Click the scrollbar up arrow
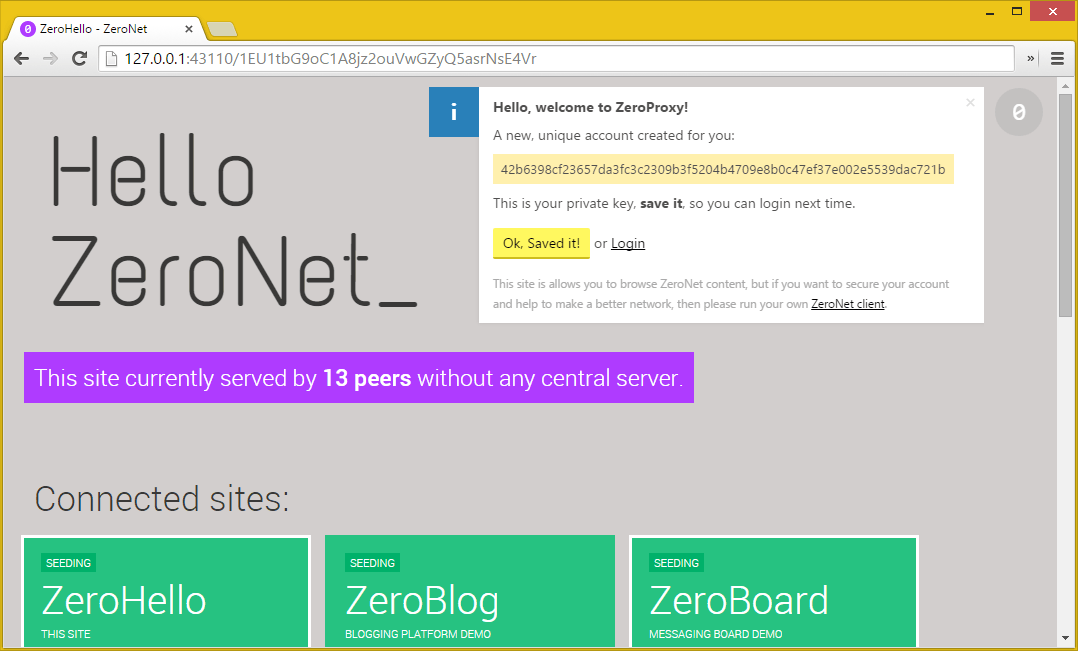 1066,86
